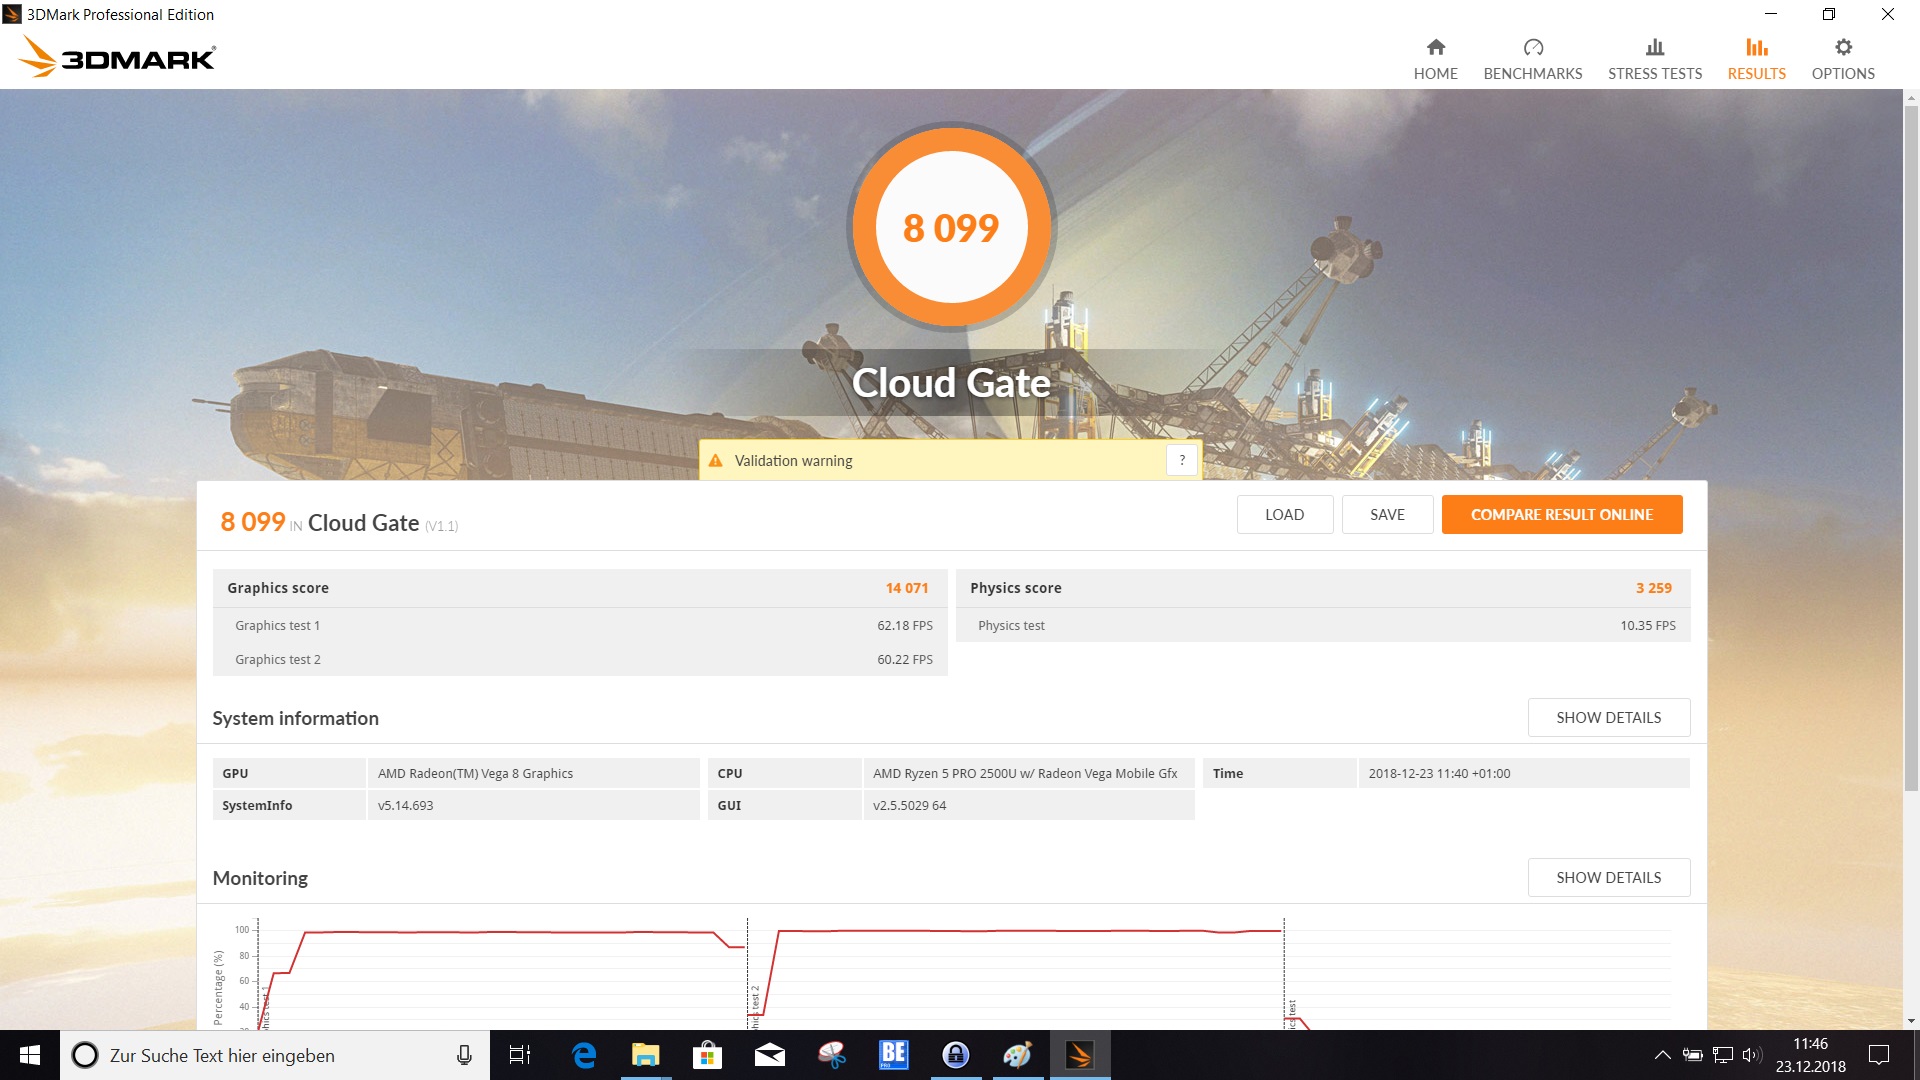Screen dimensions: 1920x1080
Task: Open the Task View icon
Action: tap(520, 1055)
